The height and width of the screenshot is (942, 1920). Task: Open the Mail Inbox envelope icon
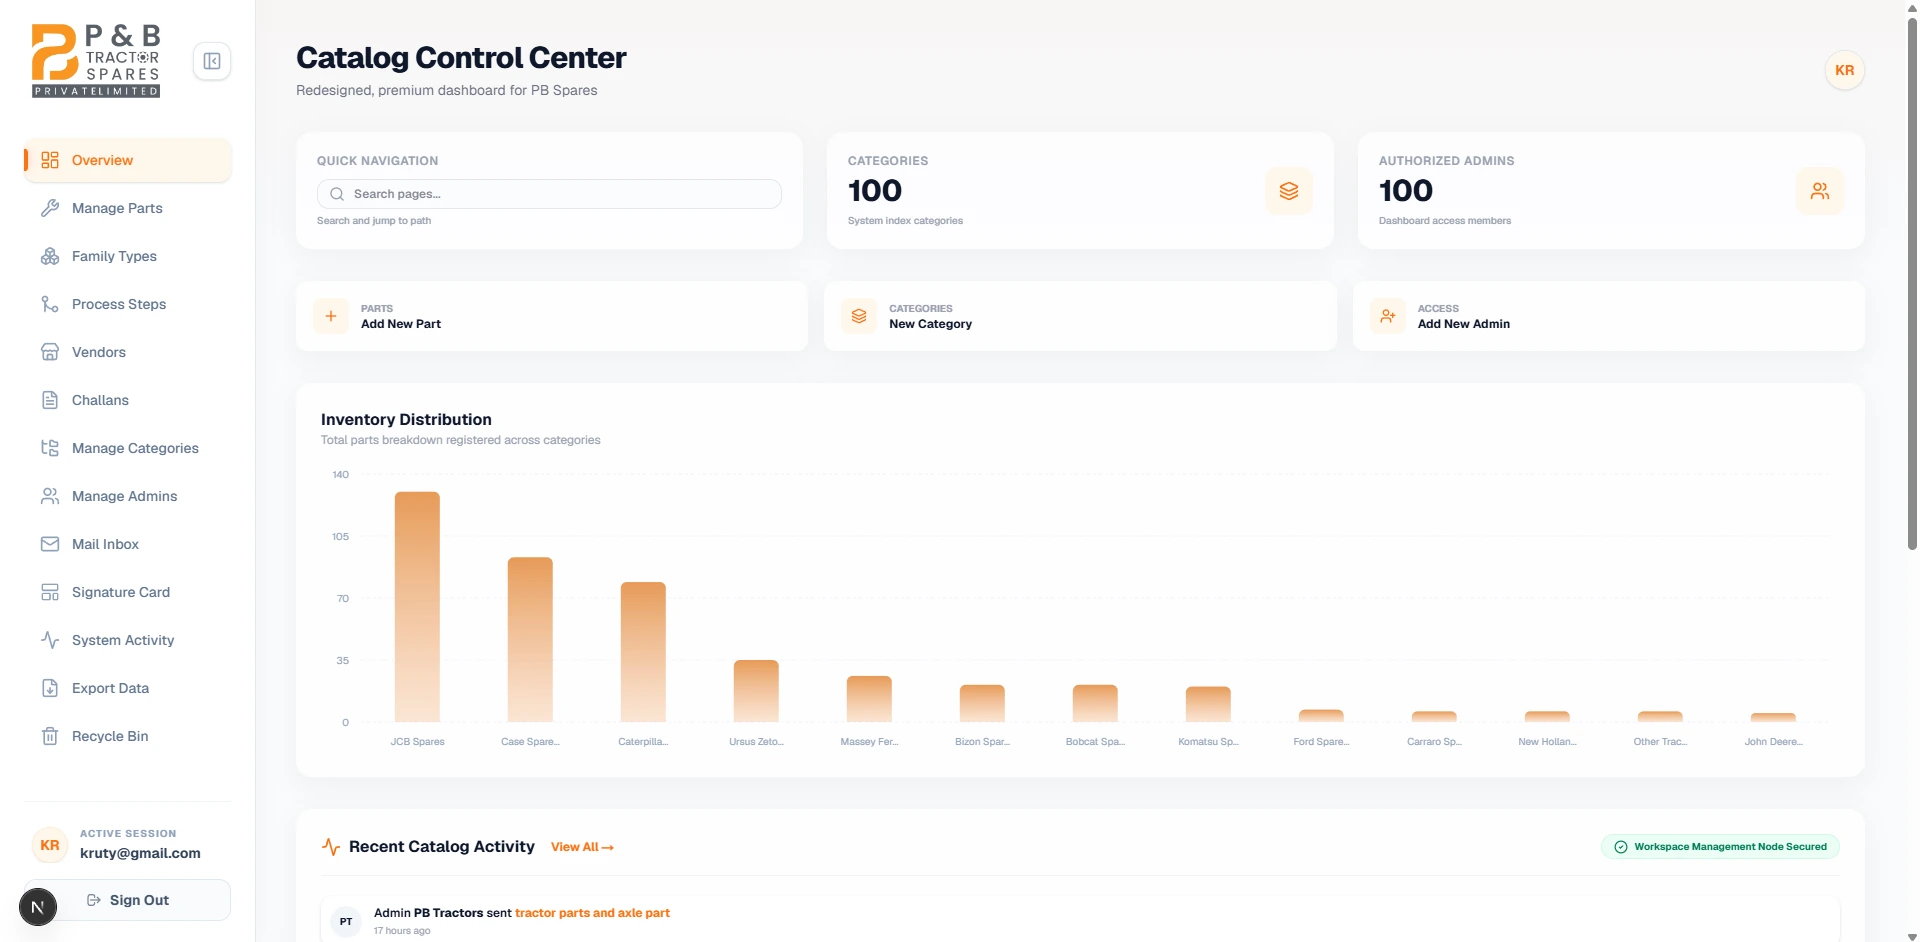[50, 544]
